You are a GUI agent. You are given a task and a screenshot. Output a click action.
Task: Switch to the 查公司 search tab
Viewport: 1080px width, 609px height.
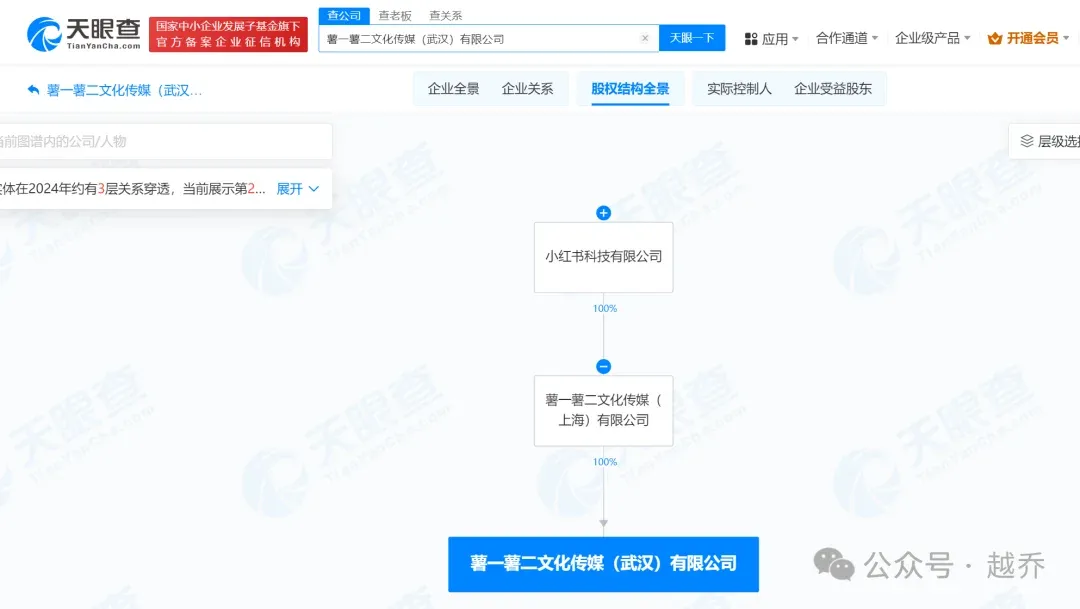pos(344,15)
